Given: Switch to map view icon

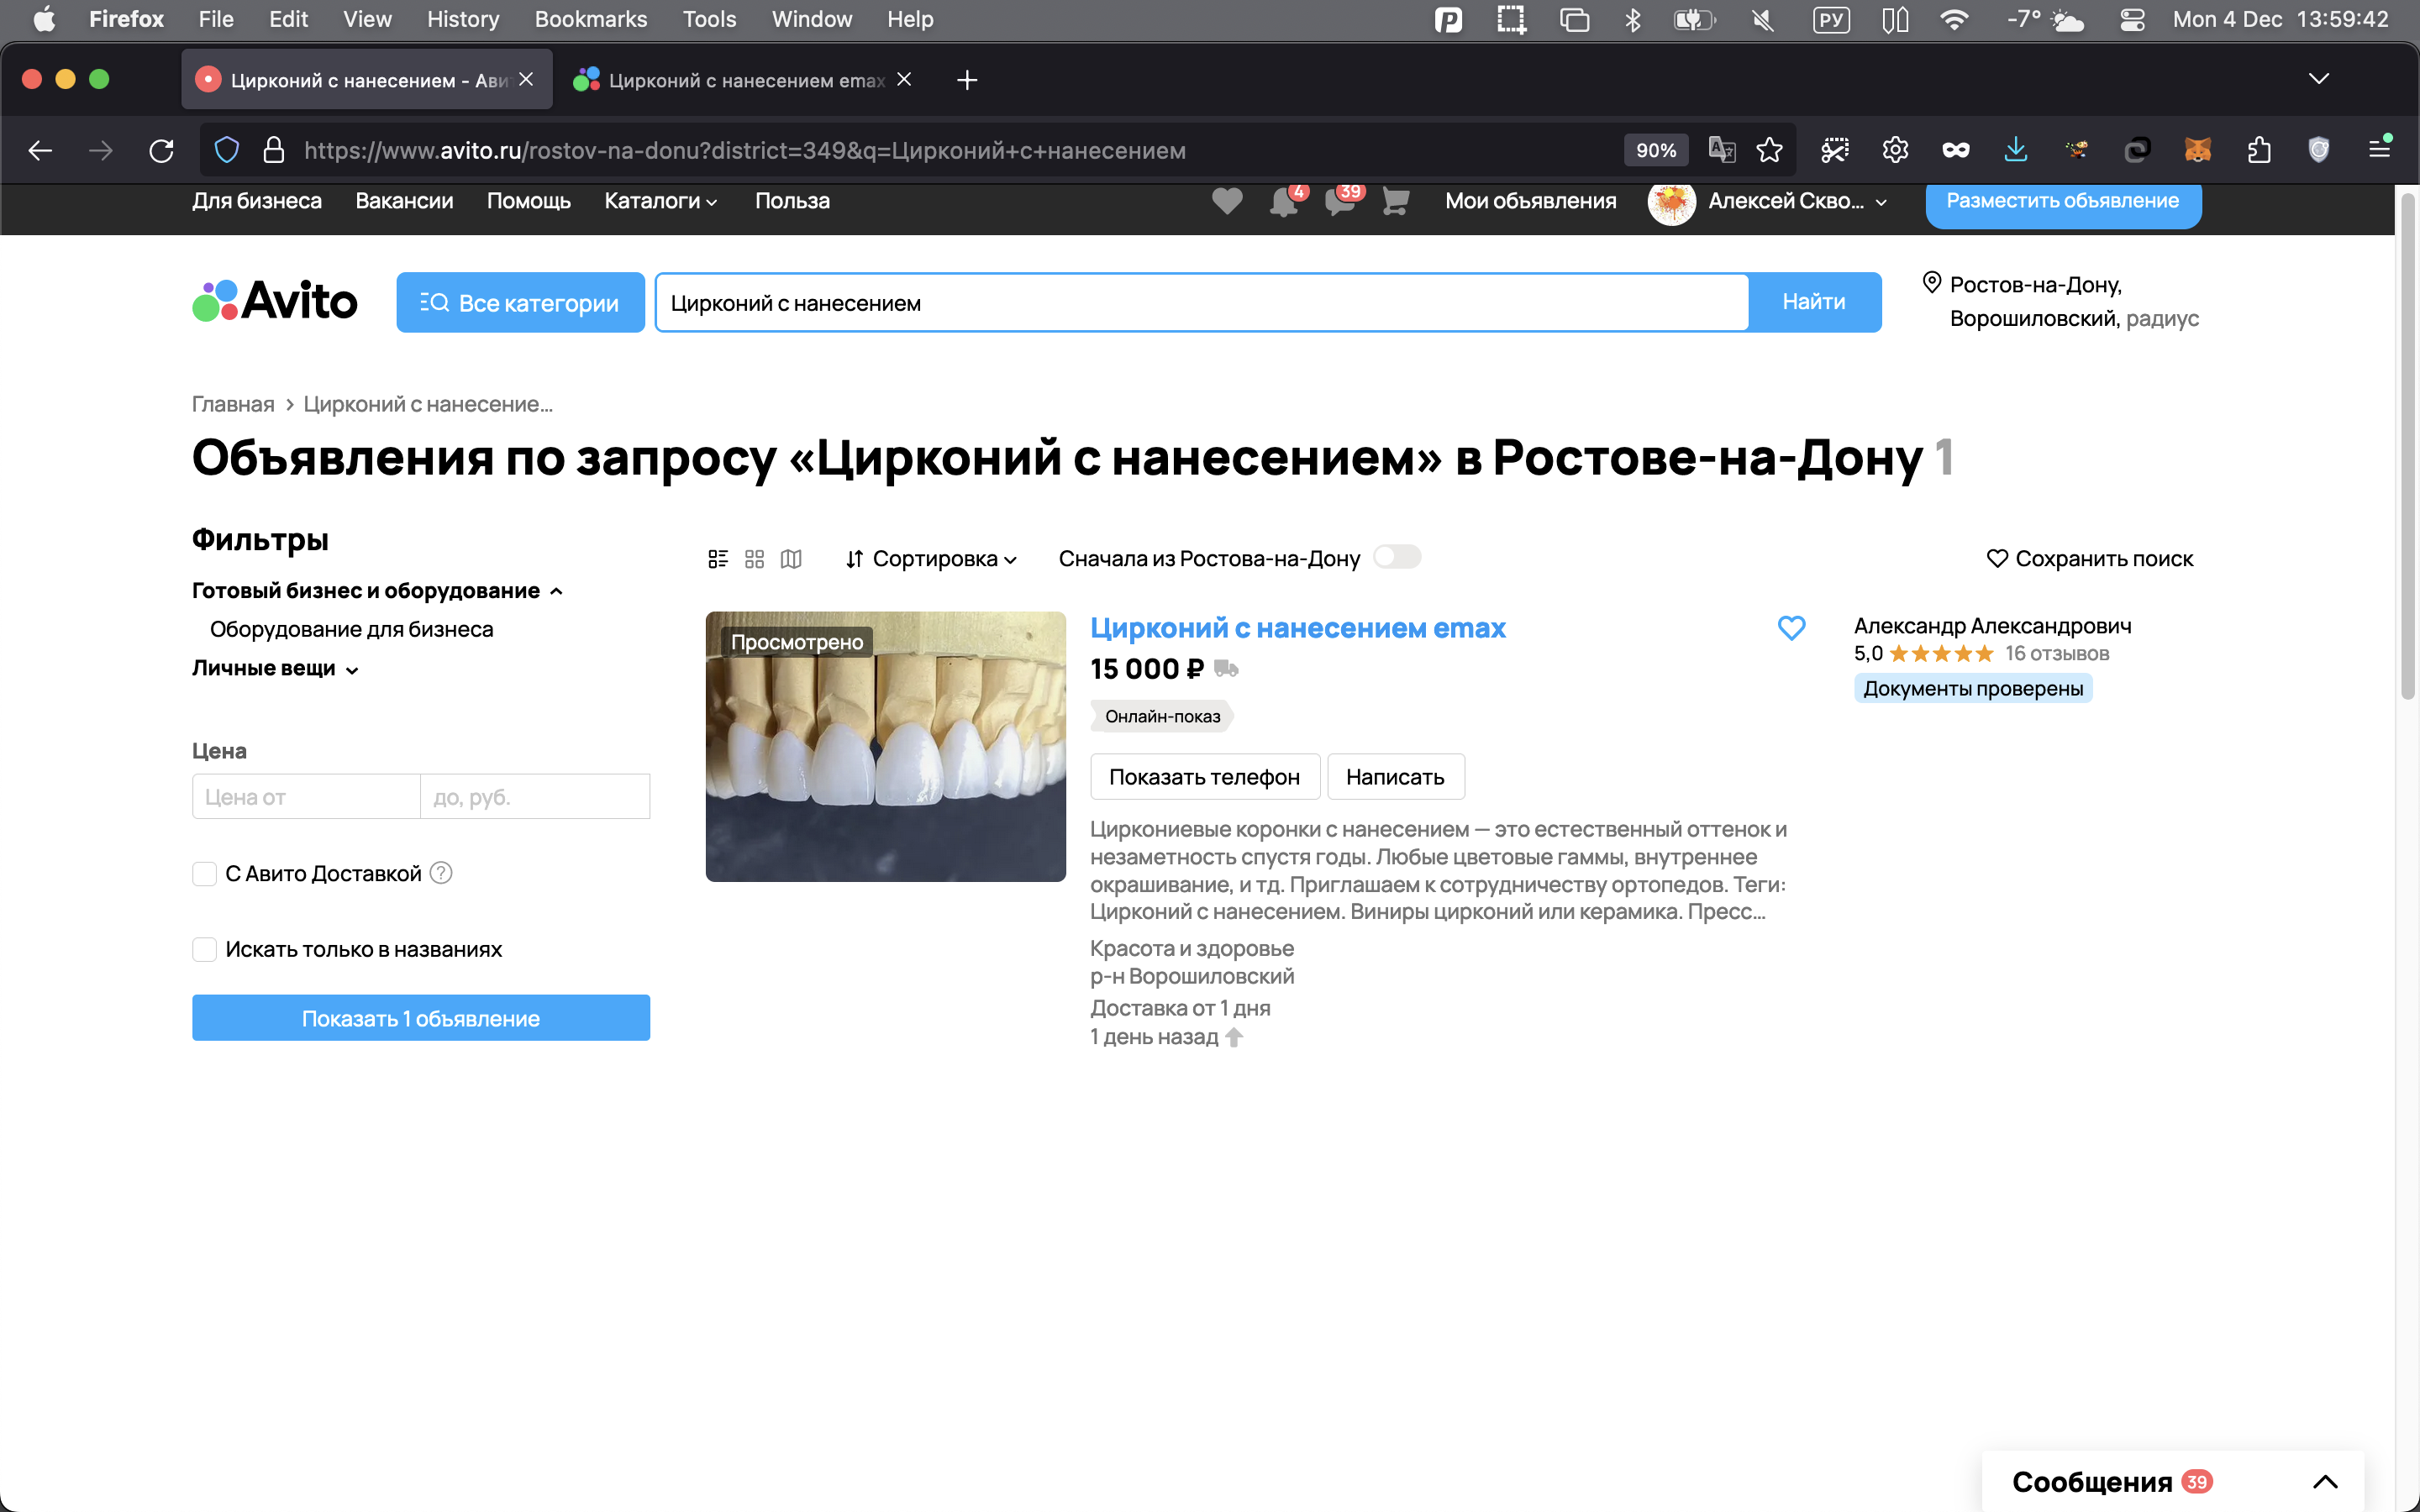Looking at the screenshot, I should [791, 559].
